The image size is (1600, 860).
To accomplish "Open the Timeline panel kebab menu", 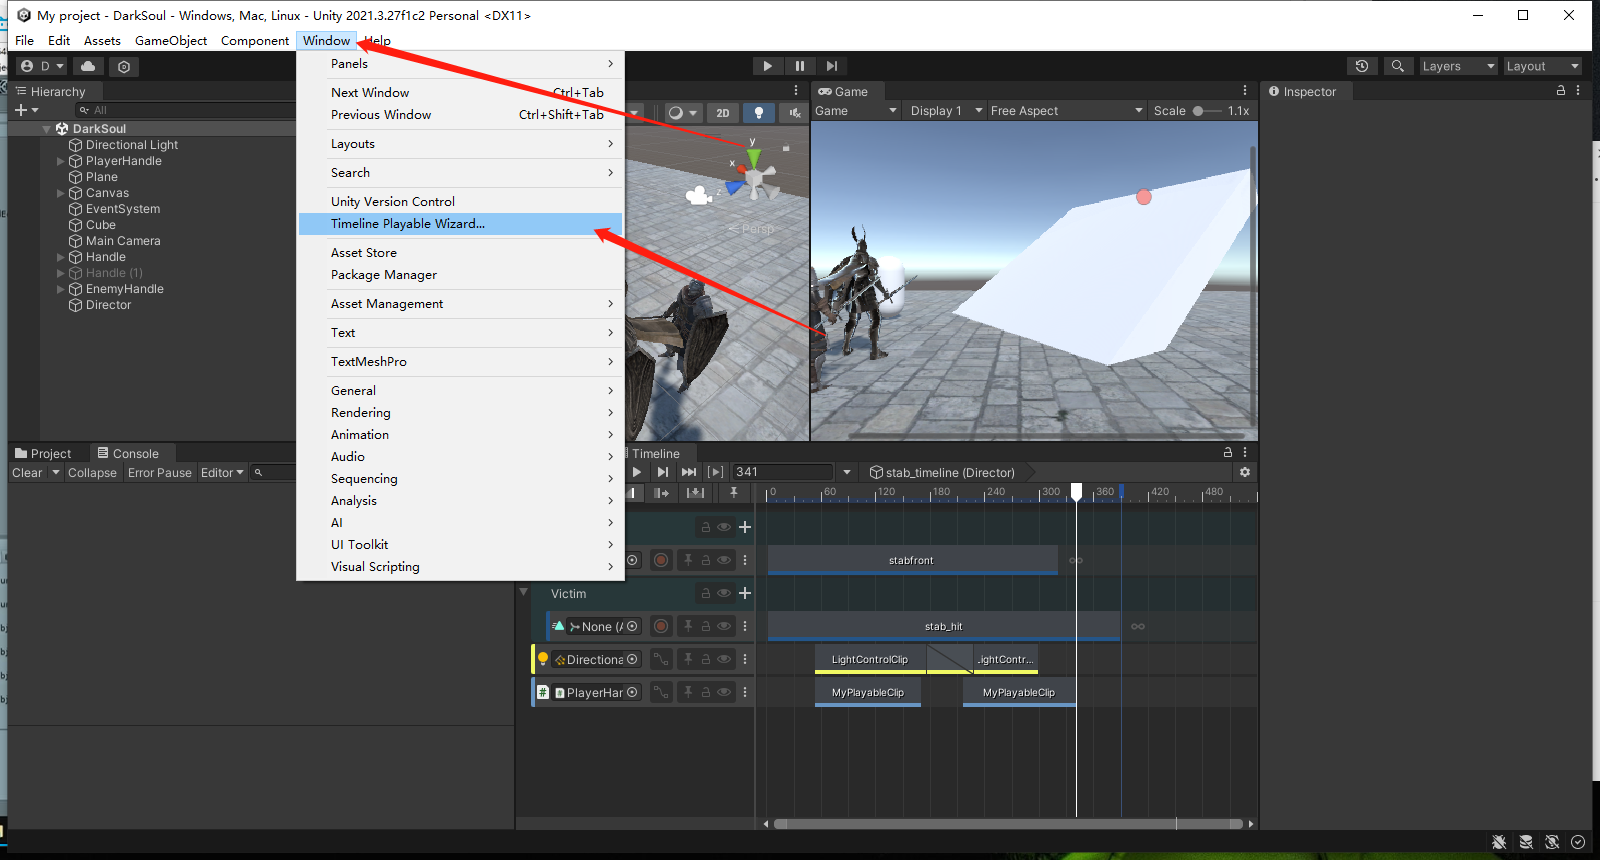I will point(1245,453).
